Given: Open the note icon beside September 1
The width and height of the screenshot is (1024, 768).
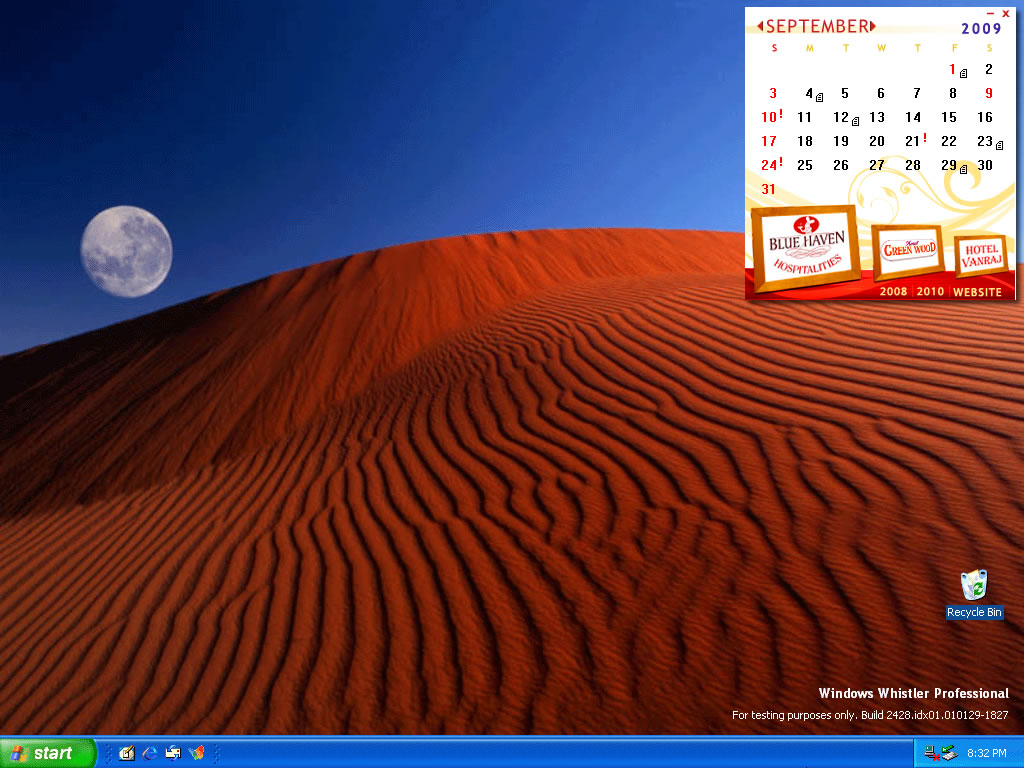Looking at the screenshot, I should point(964,73).
